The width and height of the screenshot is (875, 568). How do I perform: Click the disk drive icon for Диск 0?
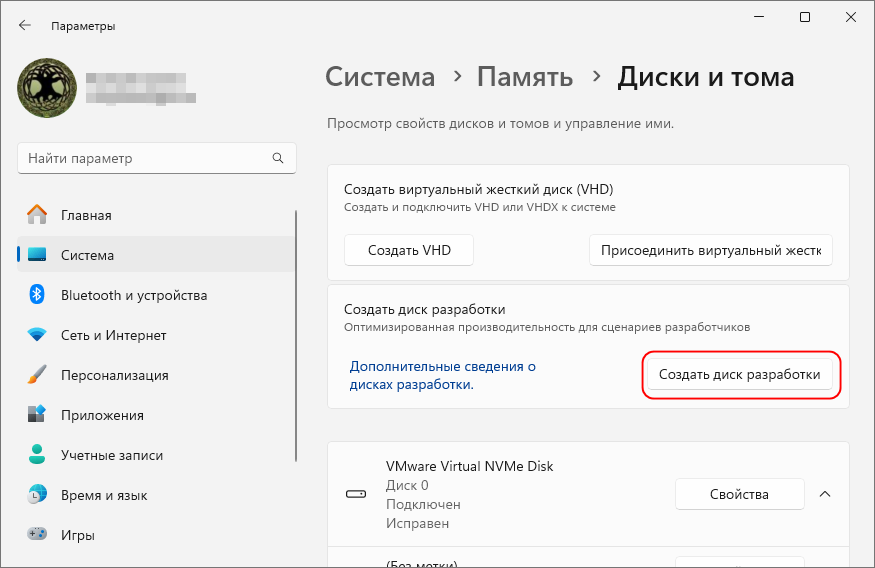click(356, 494)
